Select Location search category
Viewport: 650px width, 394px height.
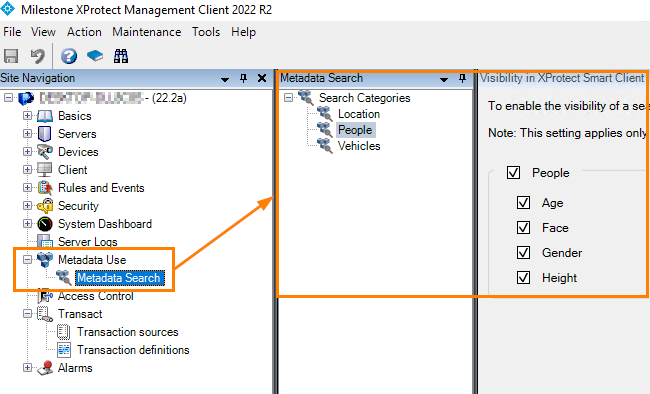click(x=359, y=114)
